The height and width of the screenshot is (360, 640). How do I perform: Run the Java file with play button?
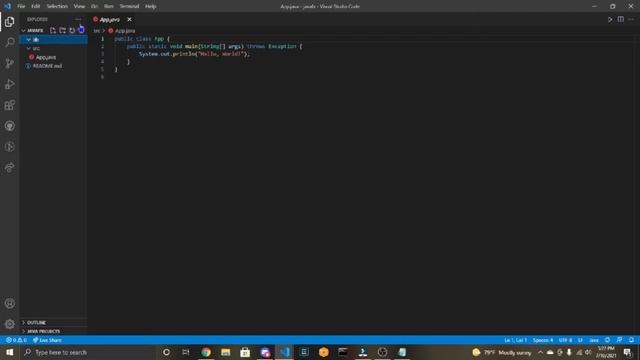610,19
